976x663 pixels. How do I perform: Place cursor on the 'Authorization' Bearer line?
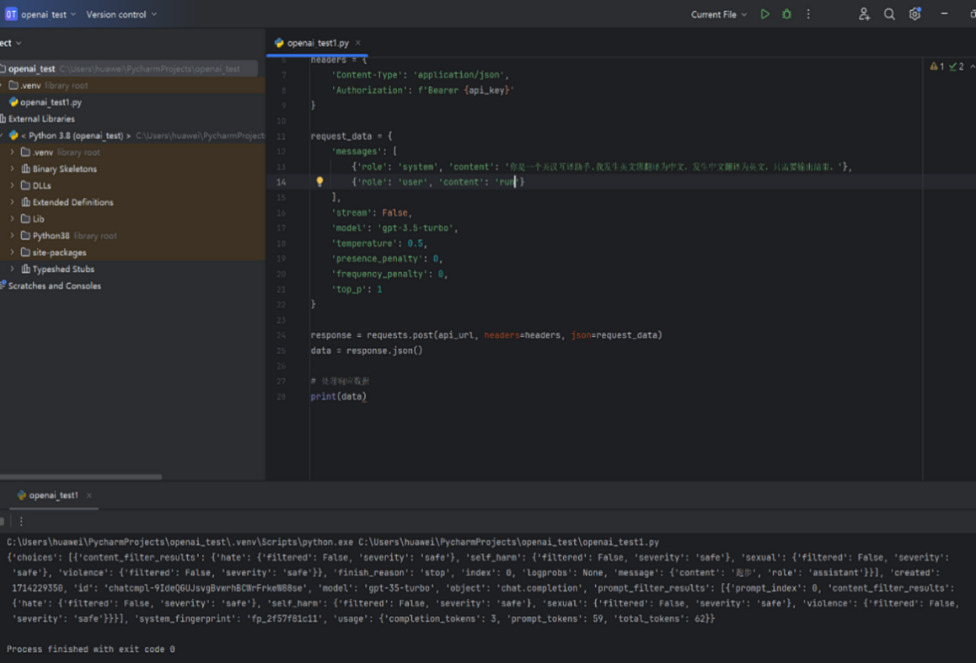tap(423, 90)
